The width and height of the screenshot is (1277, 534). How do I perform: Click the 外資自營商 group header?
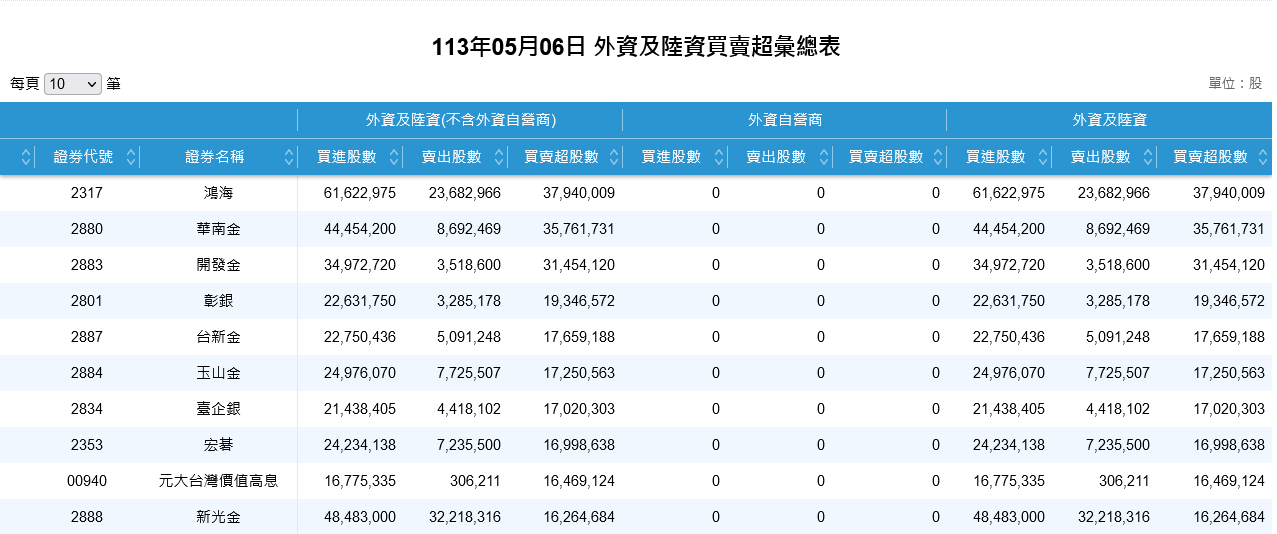pos(785,120)
